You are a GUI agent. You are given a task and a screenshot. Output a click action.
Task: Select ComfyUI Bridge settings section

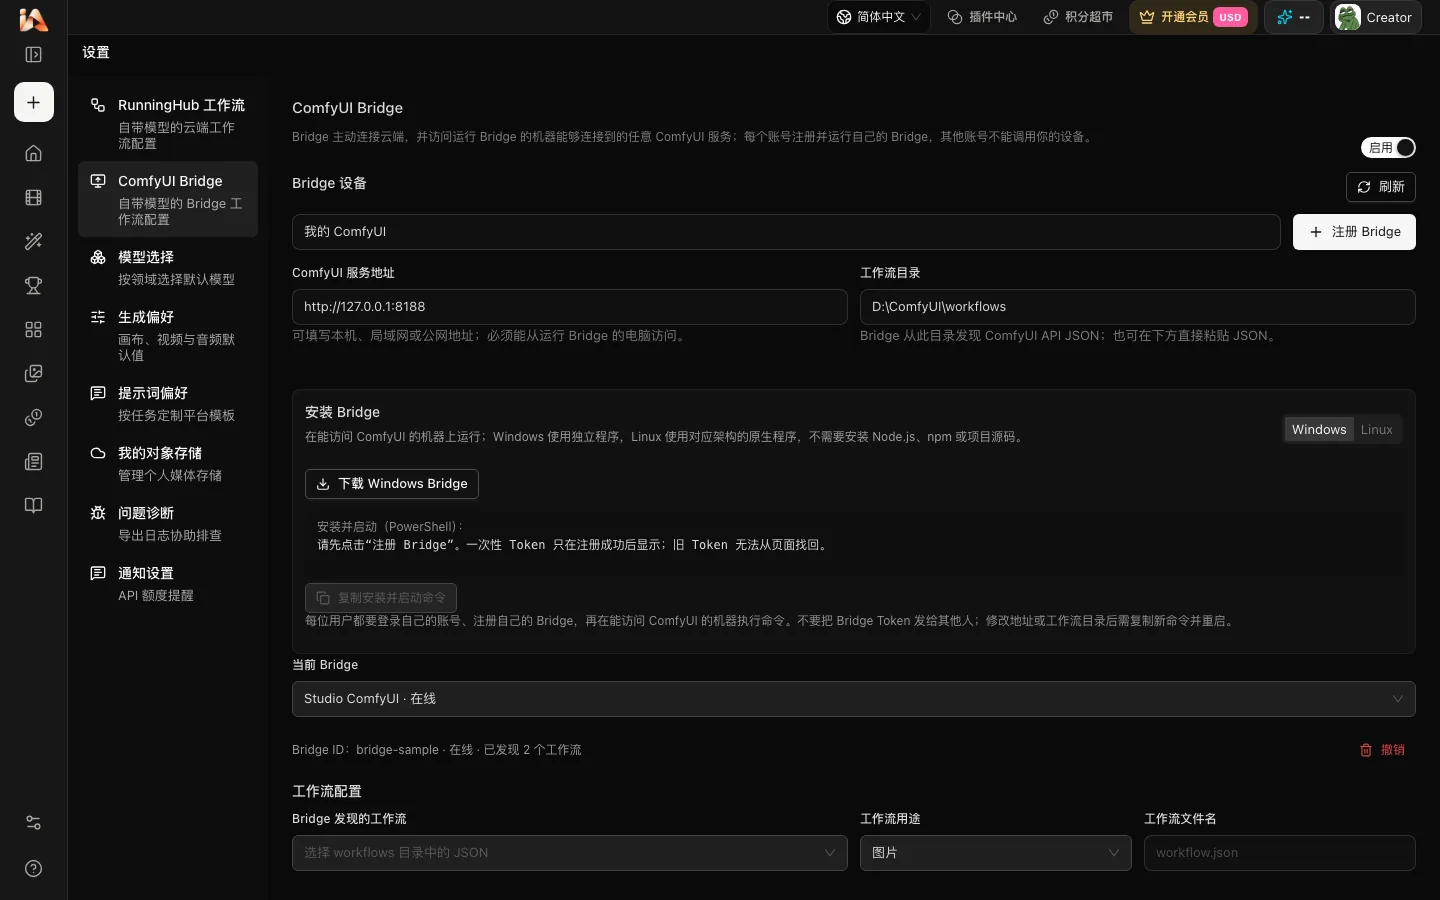click(x=168, y=199)
